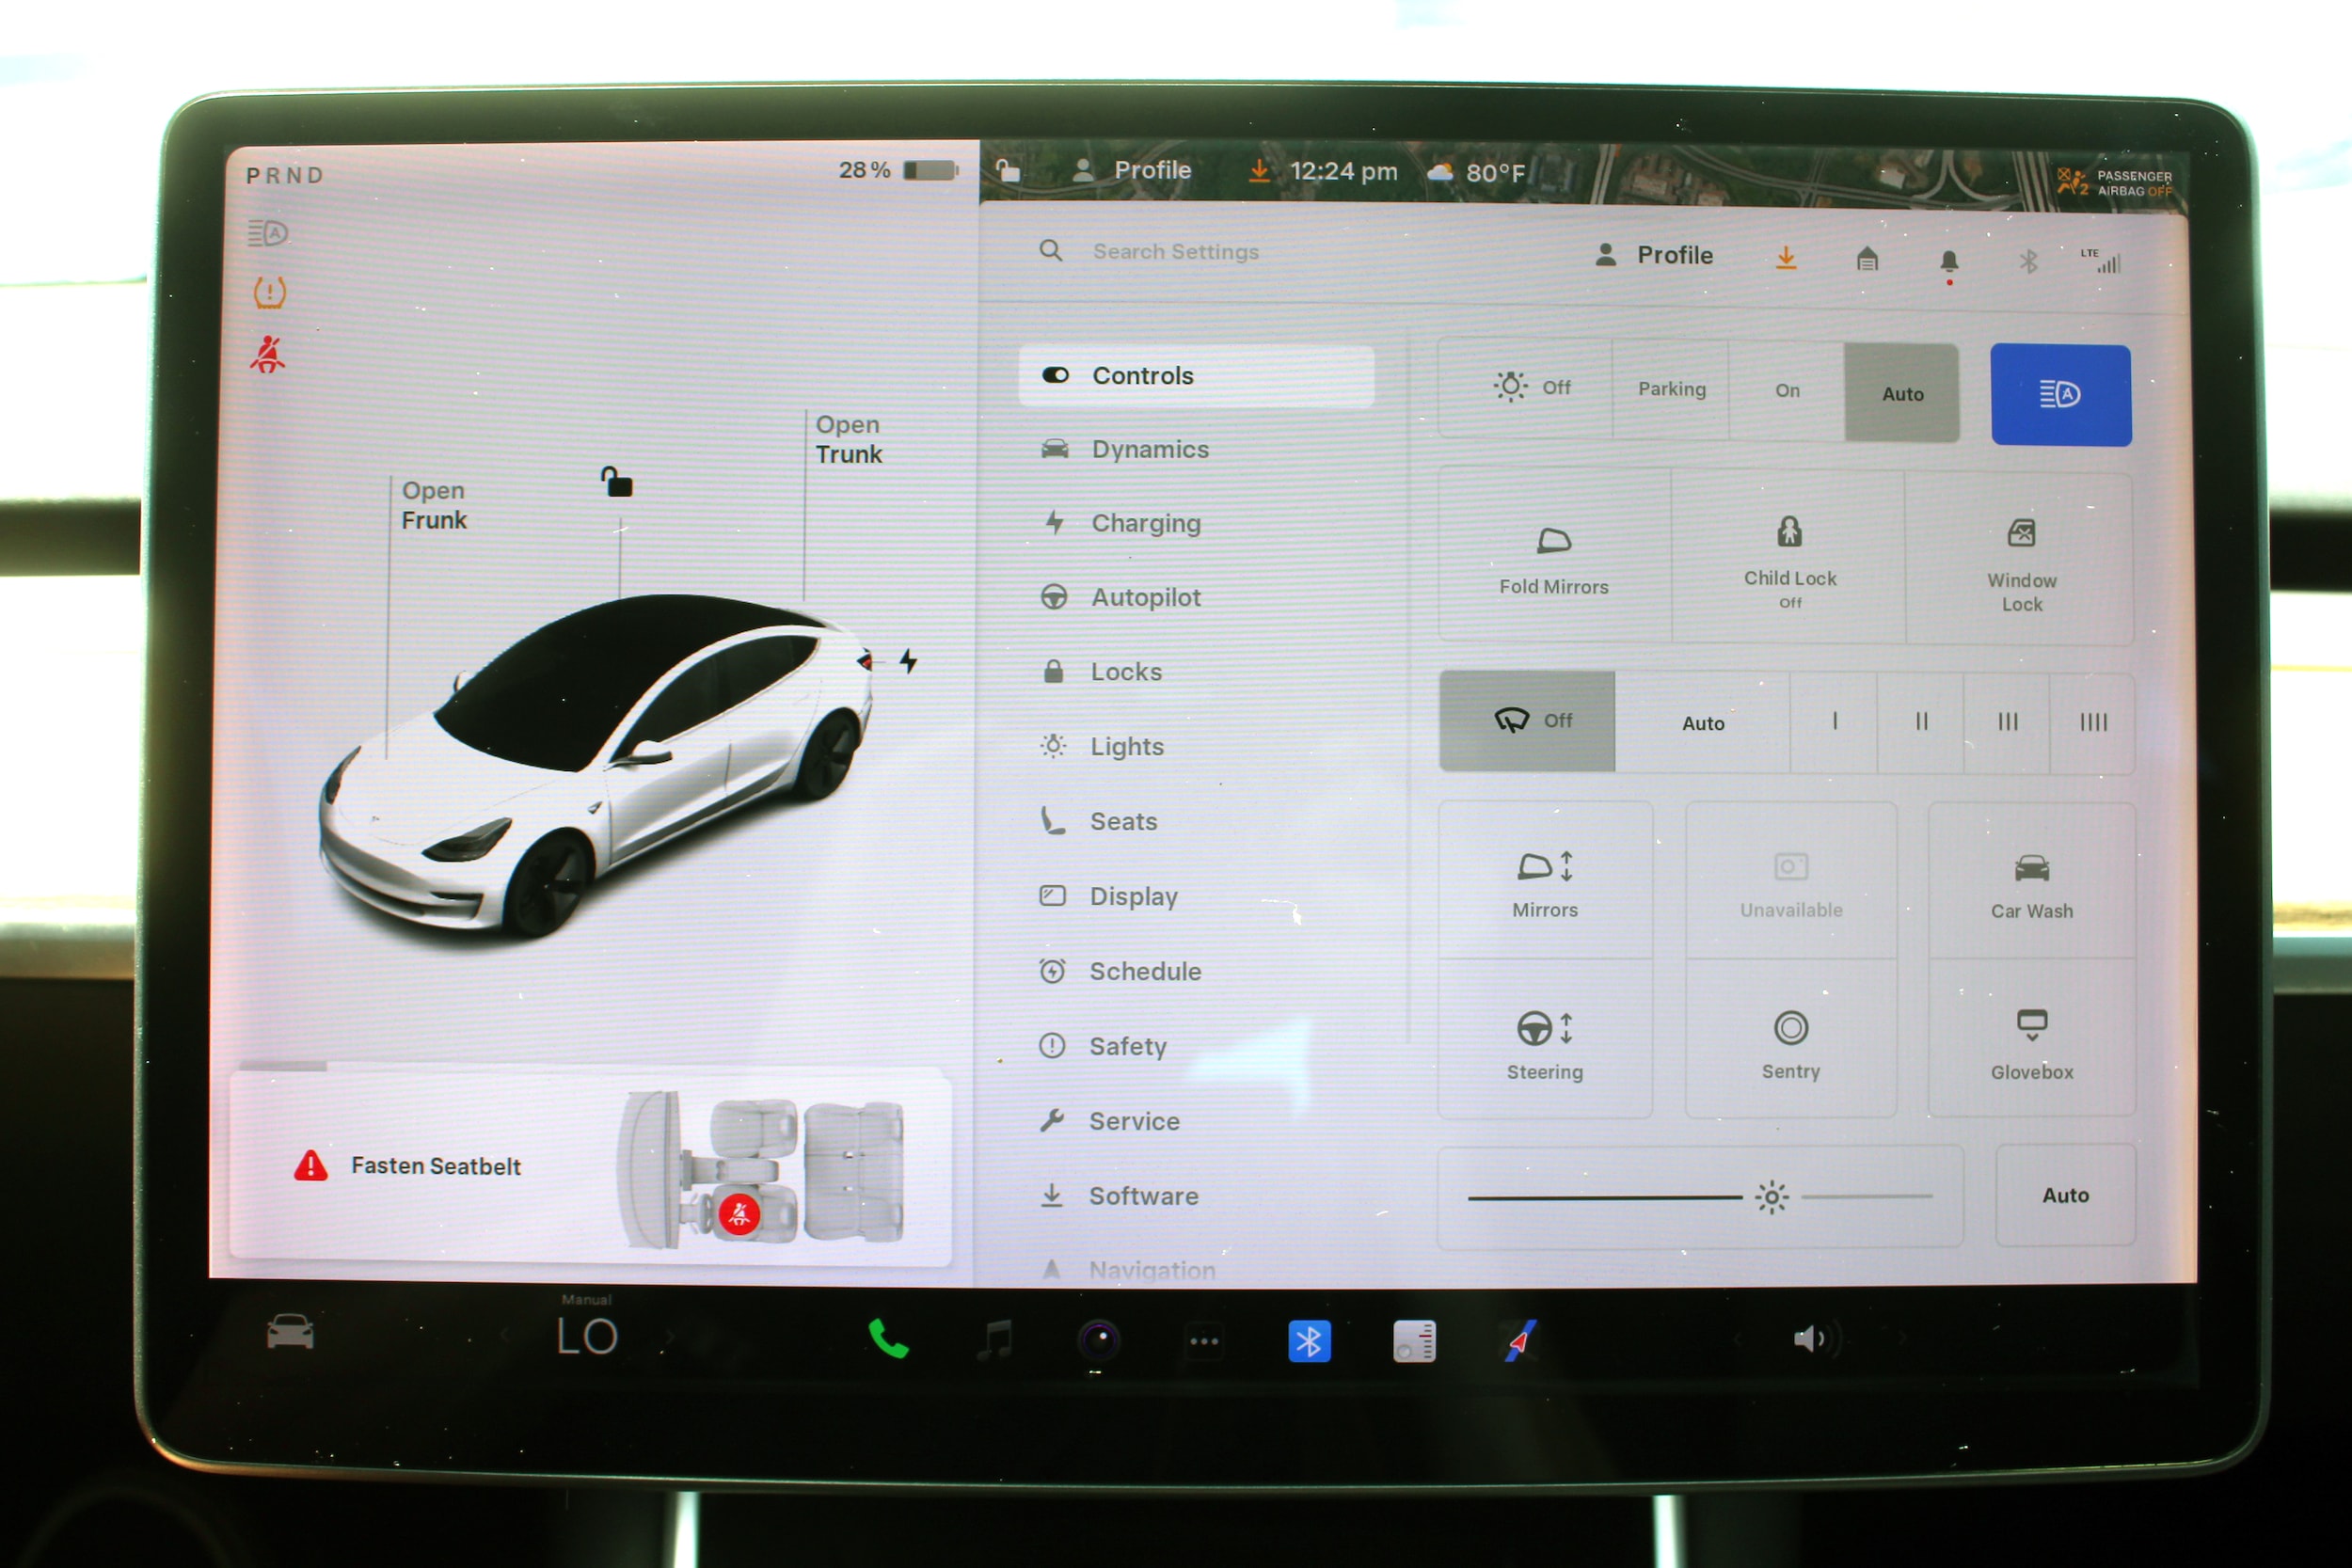Viewport: 2352px width, 1568px height.
Task: Set headlights to Auto
Action: pos(1902,393)
